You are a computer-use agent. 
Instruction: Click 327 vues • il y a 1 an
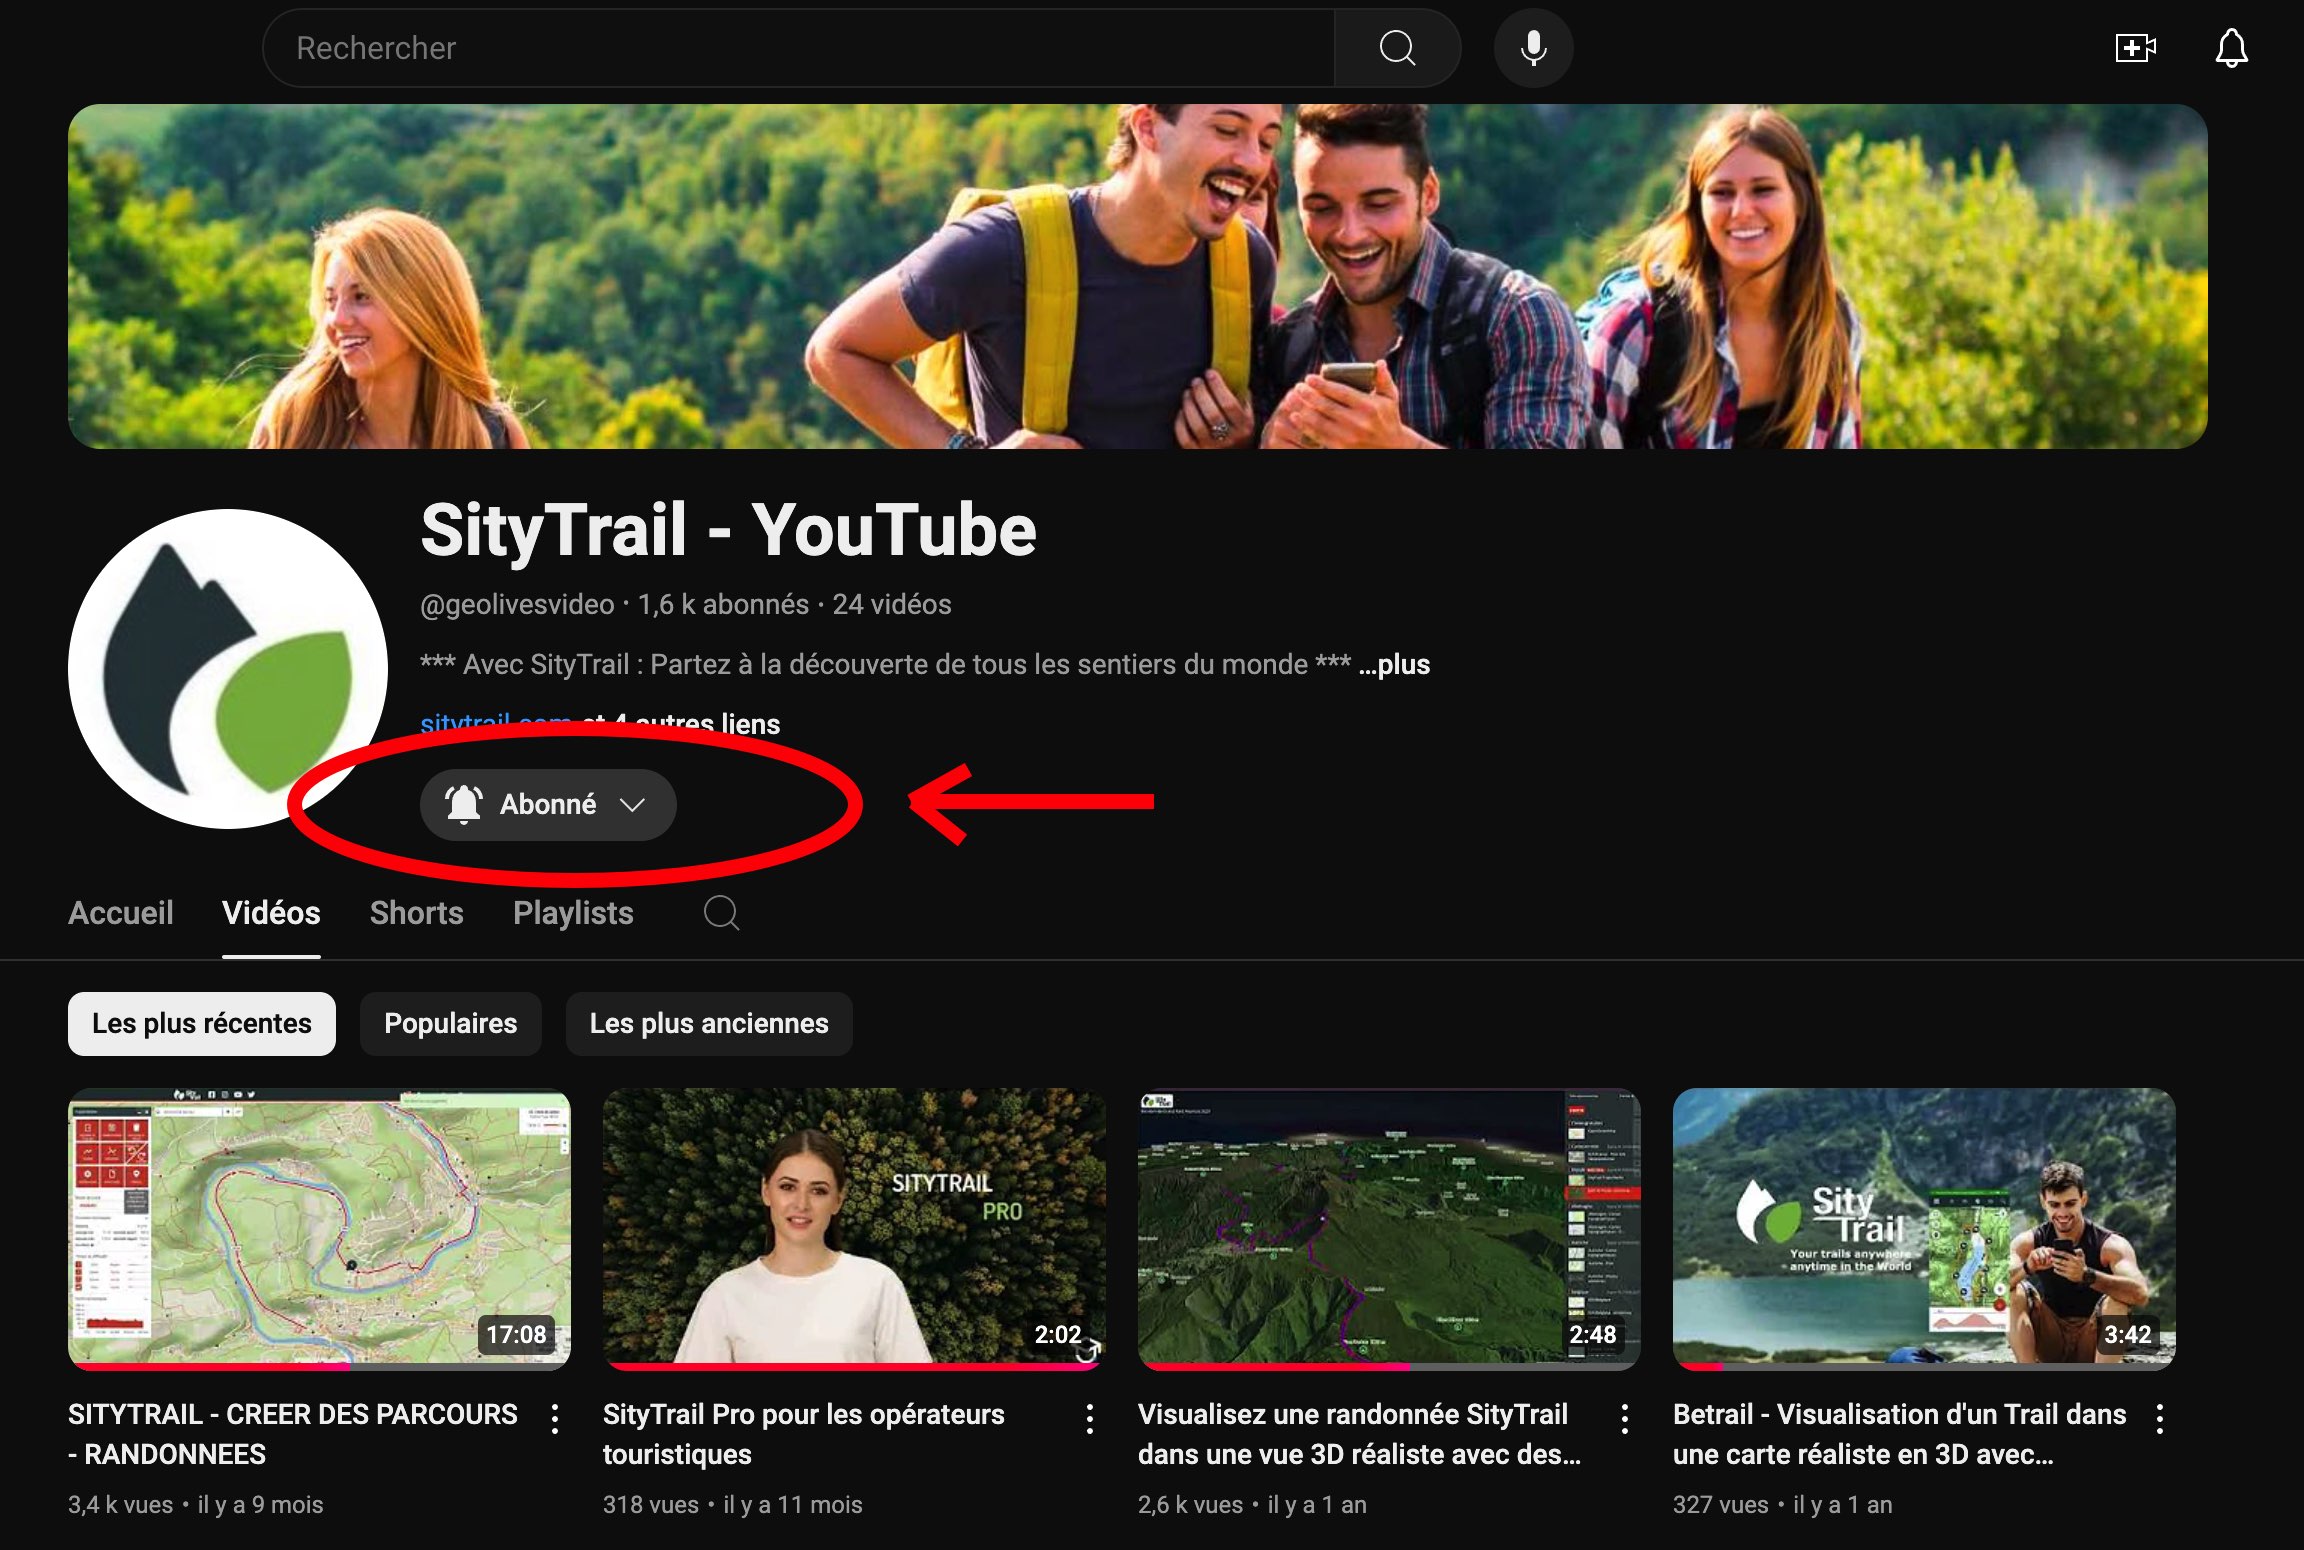point(1783,1505)
